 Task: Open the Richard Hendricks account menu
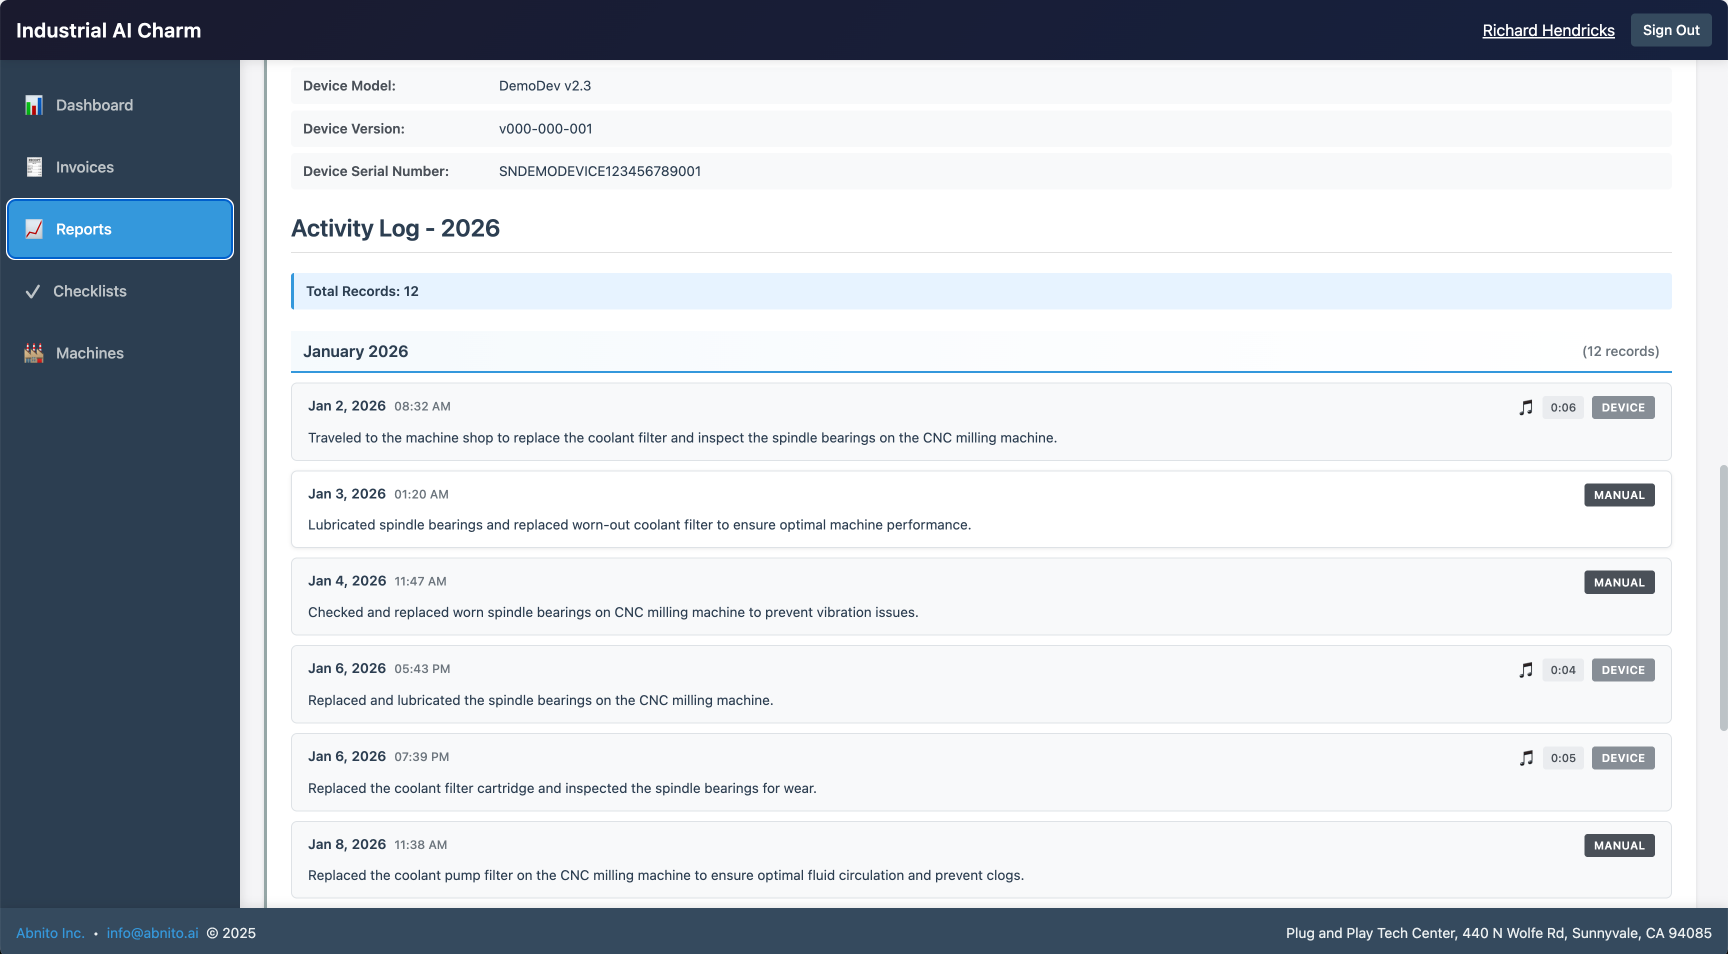click(x=1548, y=30)
